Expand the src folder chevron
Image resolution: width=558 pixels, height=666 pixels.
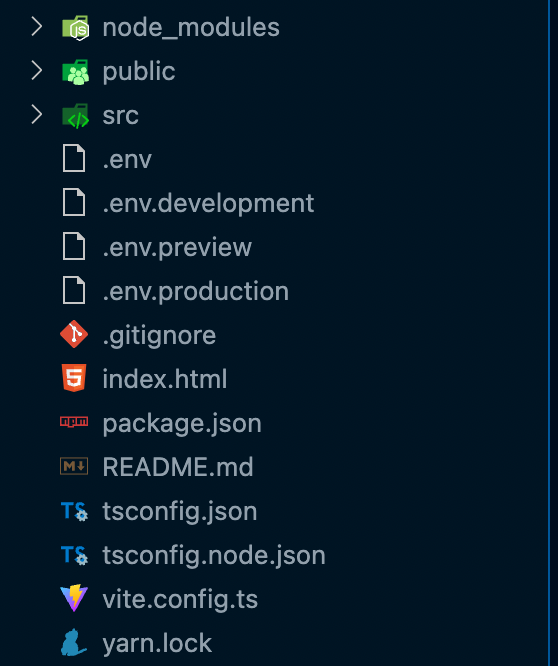tap(37, 115)
